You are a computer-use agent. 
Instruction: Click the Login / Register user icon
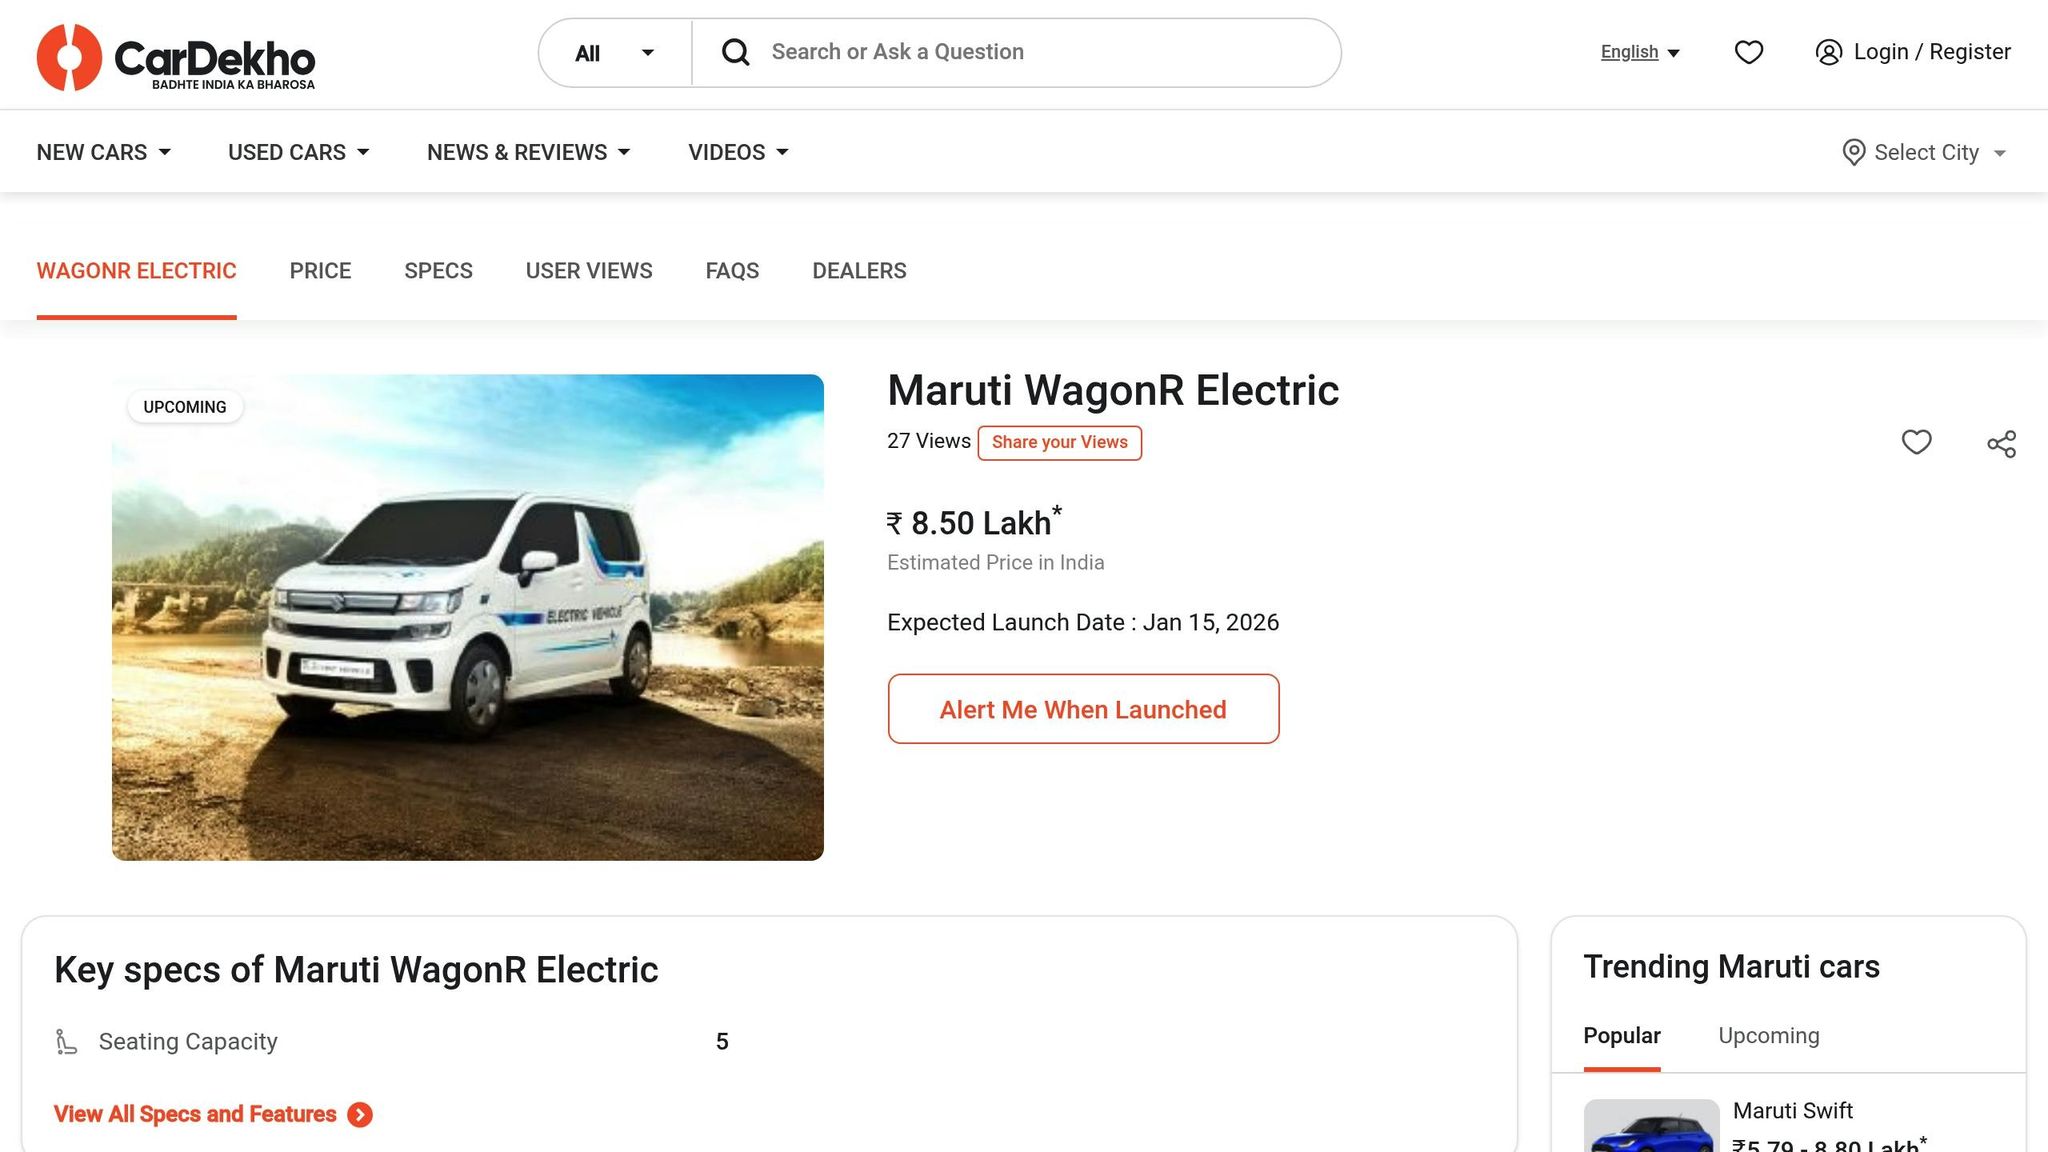click(x=1830, y=52)
